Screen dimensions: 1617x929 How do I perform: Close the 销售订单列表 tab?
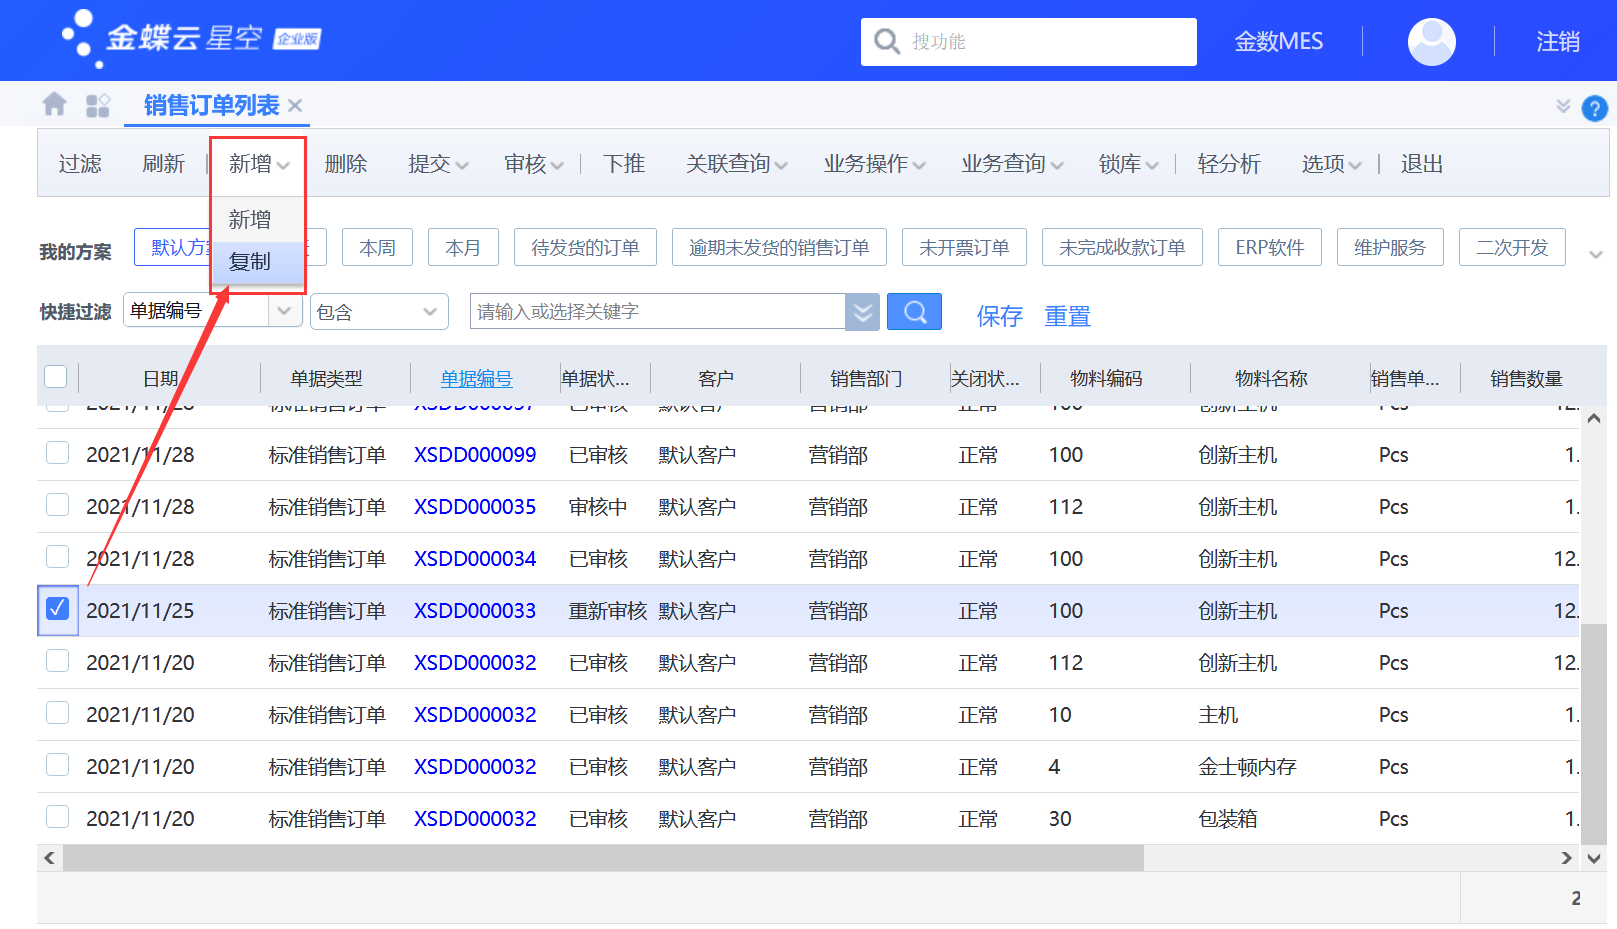[x=295, y=105]
